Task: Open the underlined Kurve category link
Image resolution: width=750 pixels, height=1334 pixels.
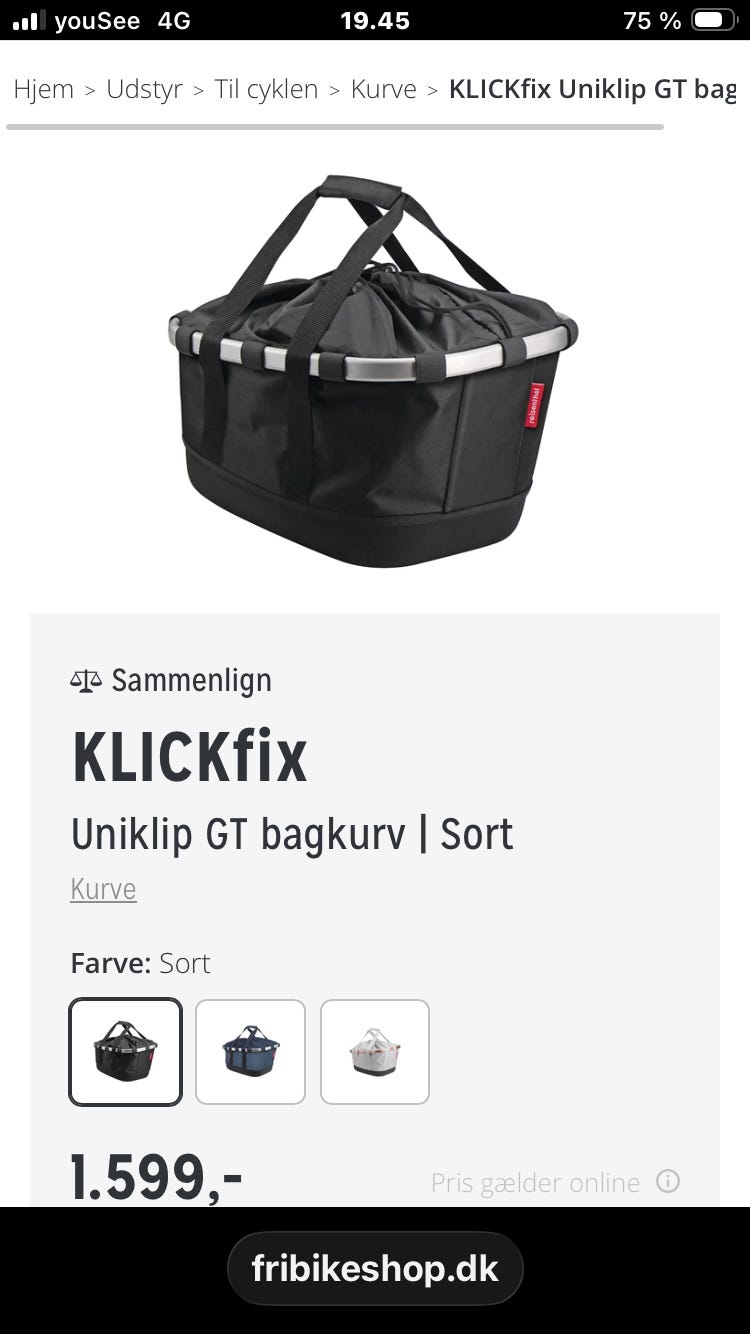Action: coord(103,889)
